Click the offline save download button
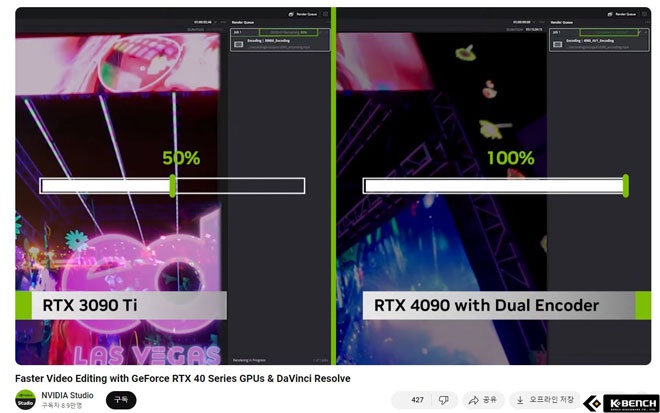Viewport: 660px width, 413px height. (544, 400)
